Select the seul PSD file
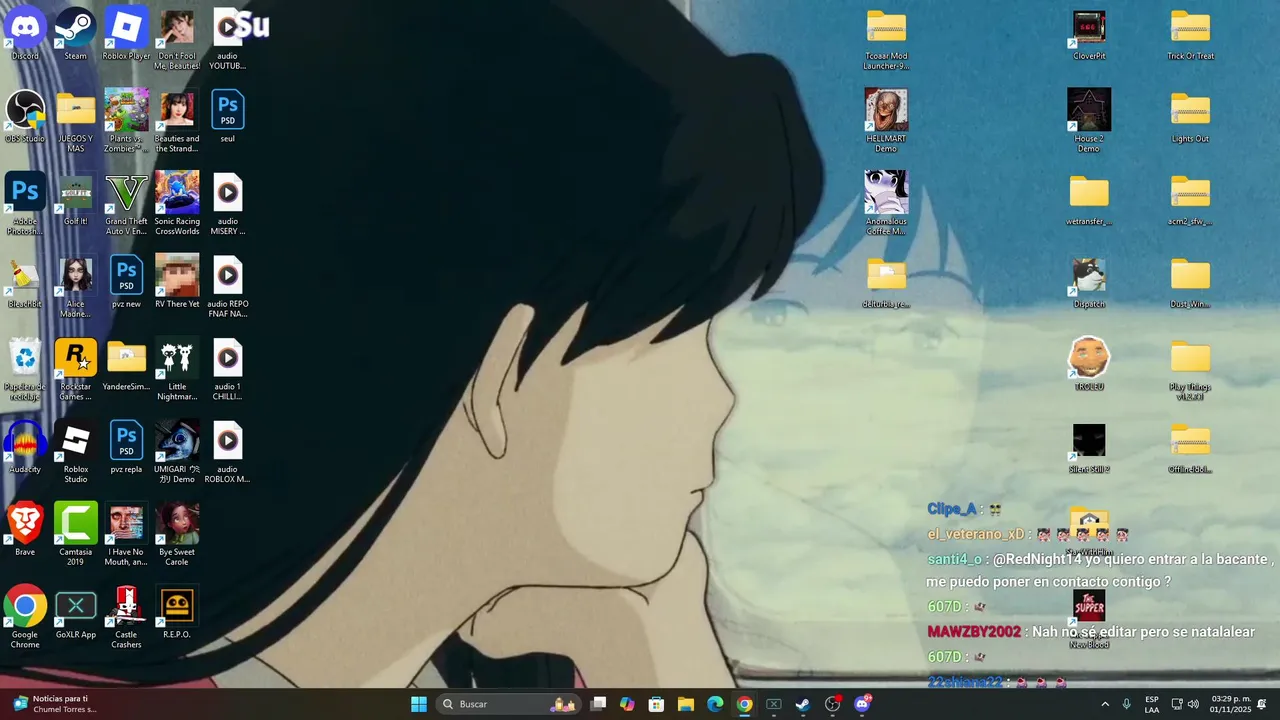 pyautogui.click(x=228, y=117)
